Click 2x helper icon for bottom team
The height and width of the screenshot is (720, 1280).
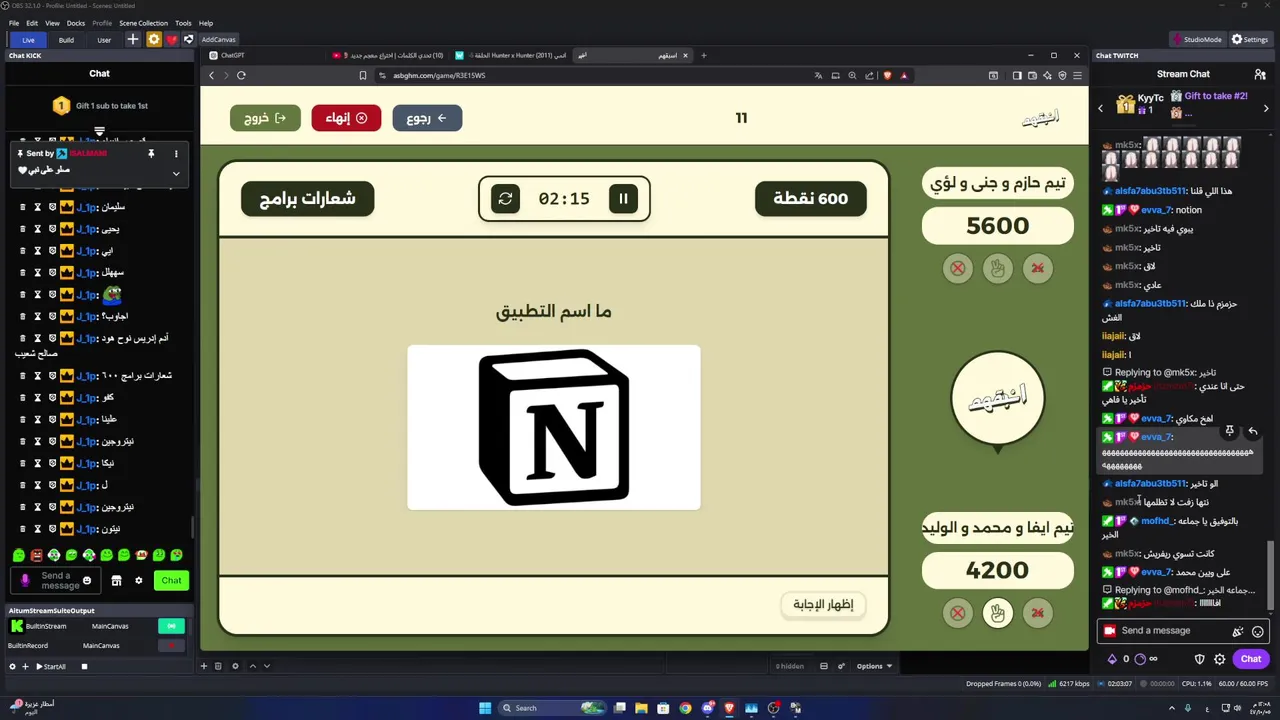1037,613
